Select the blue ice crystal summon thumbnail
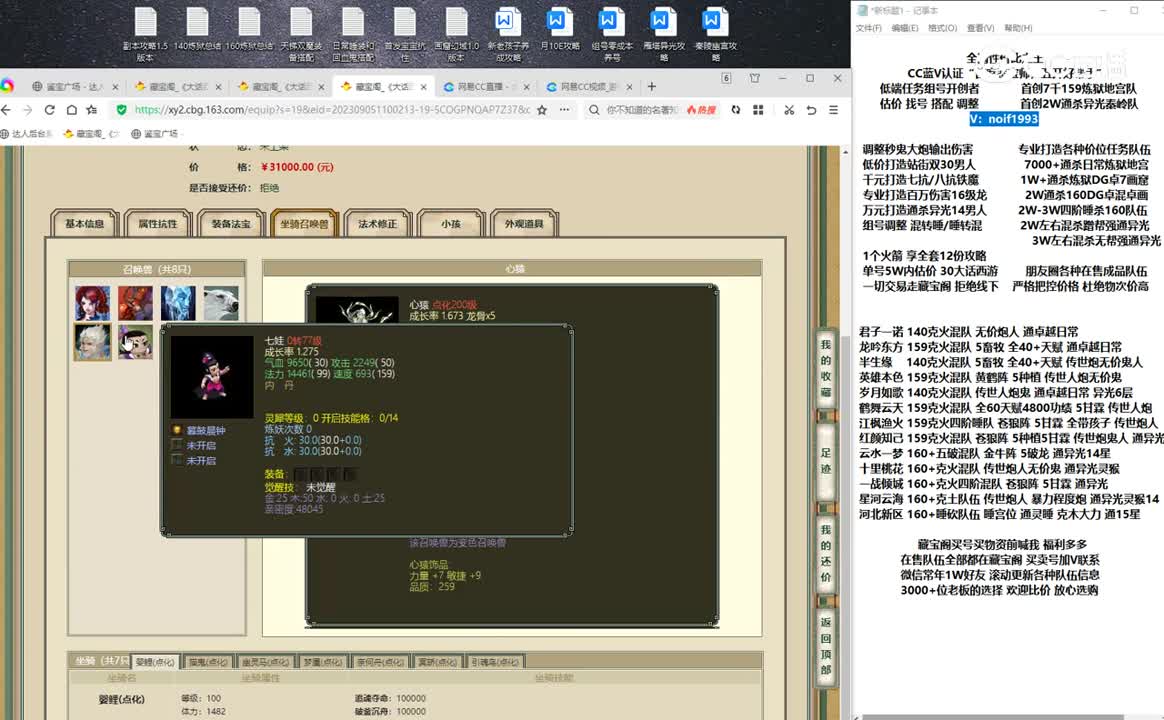Screen dimensions: 1164x720 point(178,303)
